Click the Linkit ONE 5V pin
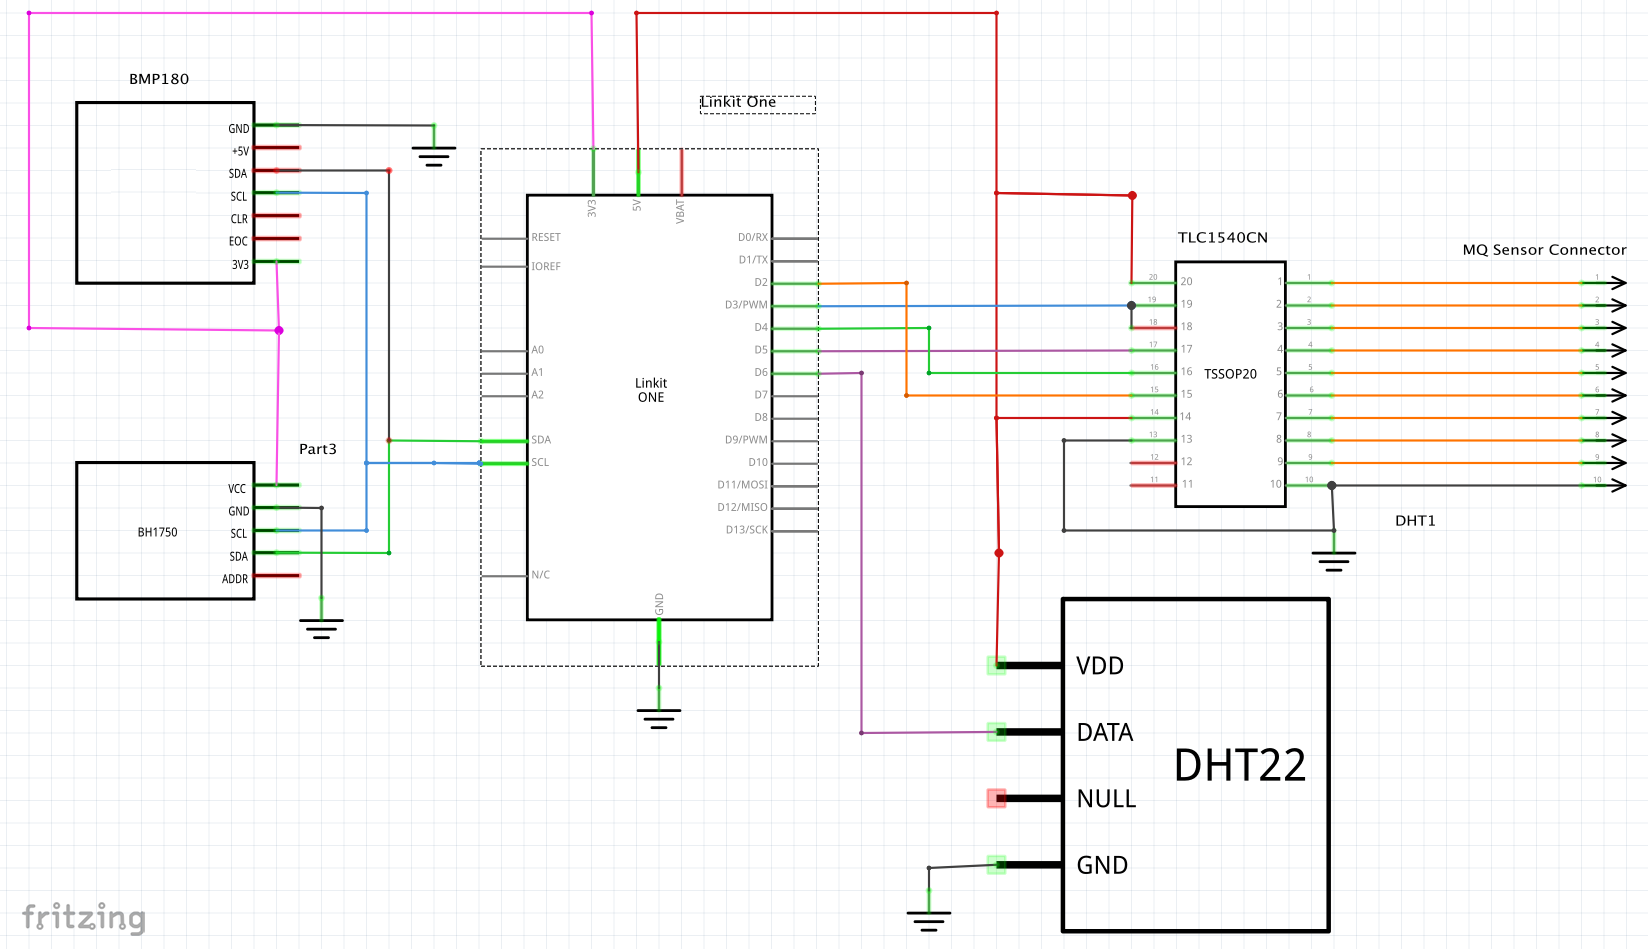Screen dimensions: 1648x949 (x=638, y=172)
